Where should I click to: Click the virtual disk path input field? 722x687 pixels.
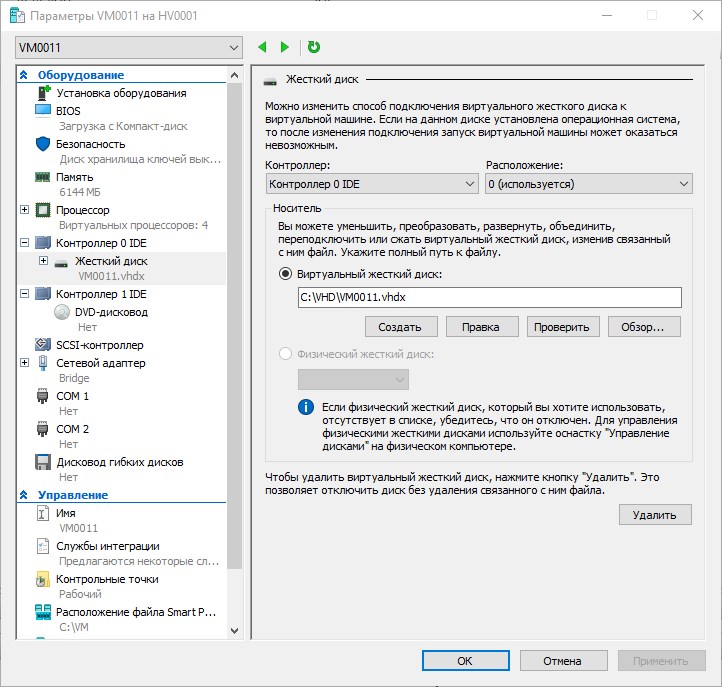[x=489, y=297]
